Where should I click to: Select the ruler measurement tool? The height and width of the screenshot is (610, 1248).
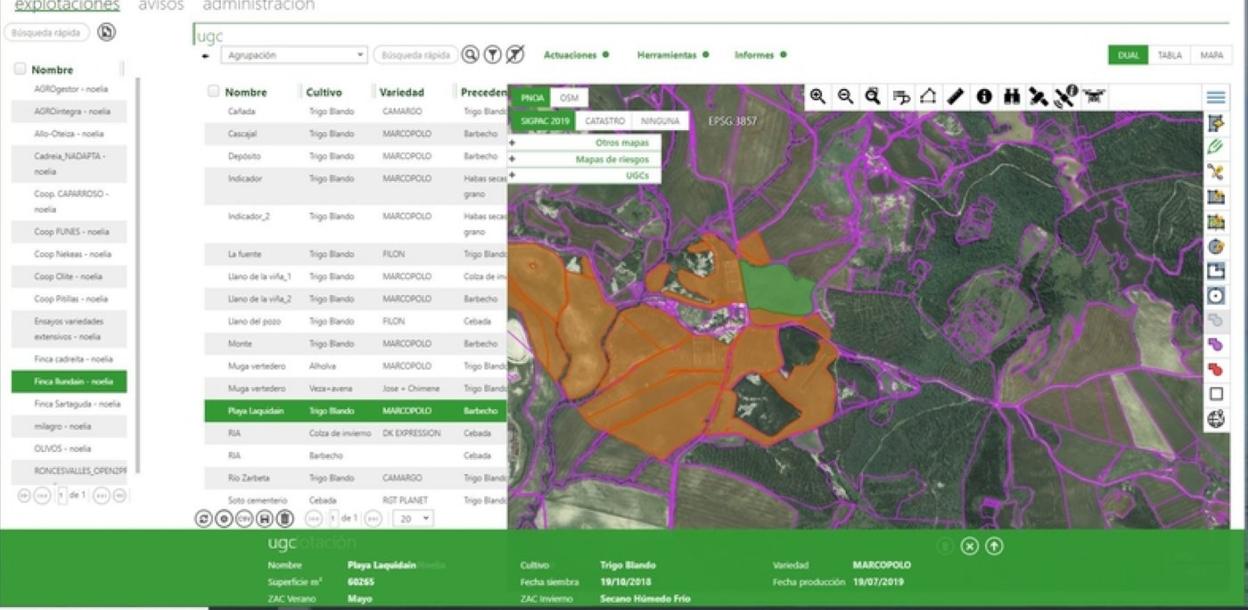pyautogui.click(x=954, y=96)
